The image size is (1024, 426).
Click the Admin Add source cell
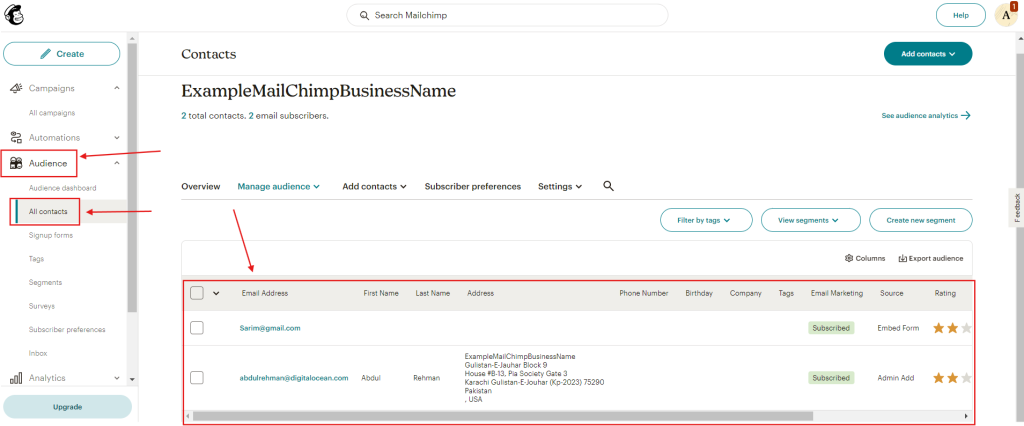(x=895, y=378)
